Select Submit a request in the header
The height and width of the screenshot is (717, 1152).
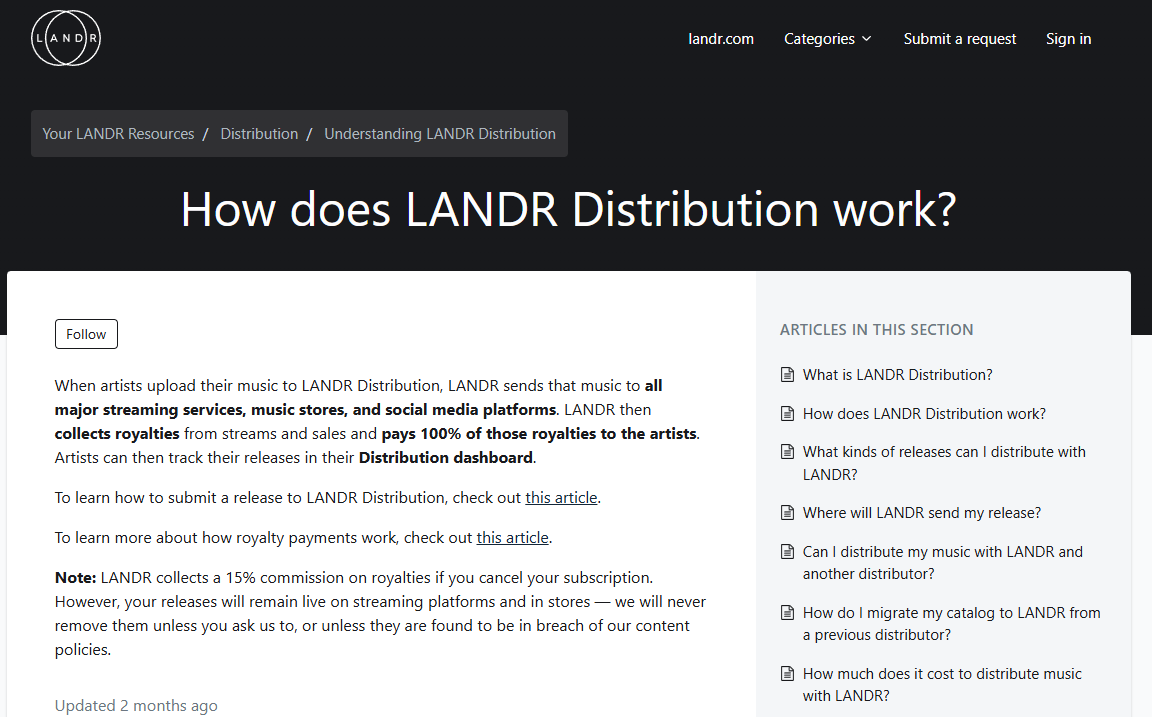[x=960, y=39]
